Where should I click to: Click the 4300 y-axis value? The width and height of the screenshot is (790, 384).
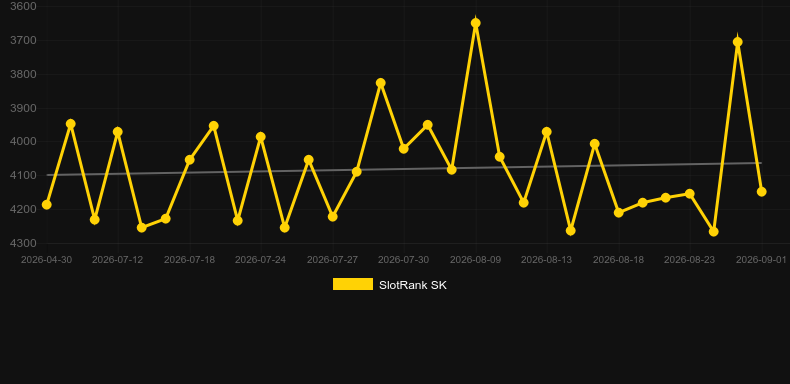click(23, 243)
